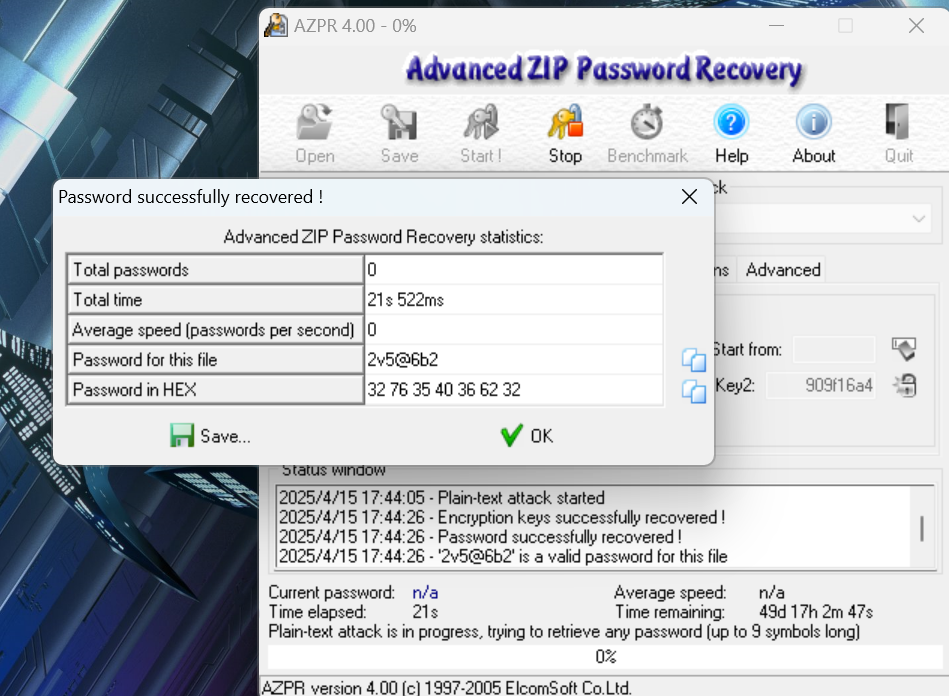This screenshot has height=696, width=949.
Task: Copy the recovered password to clipboard
Action: pyautogui.click(x=694, y=360)
